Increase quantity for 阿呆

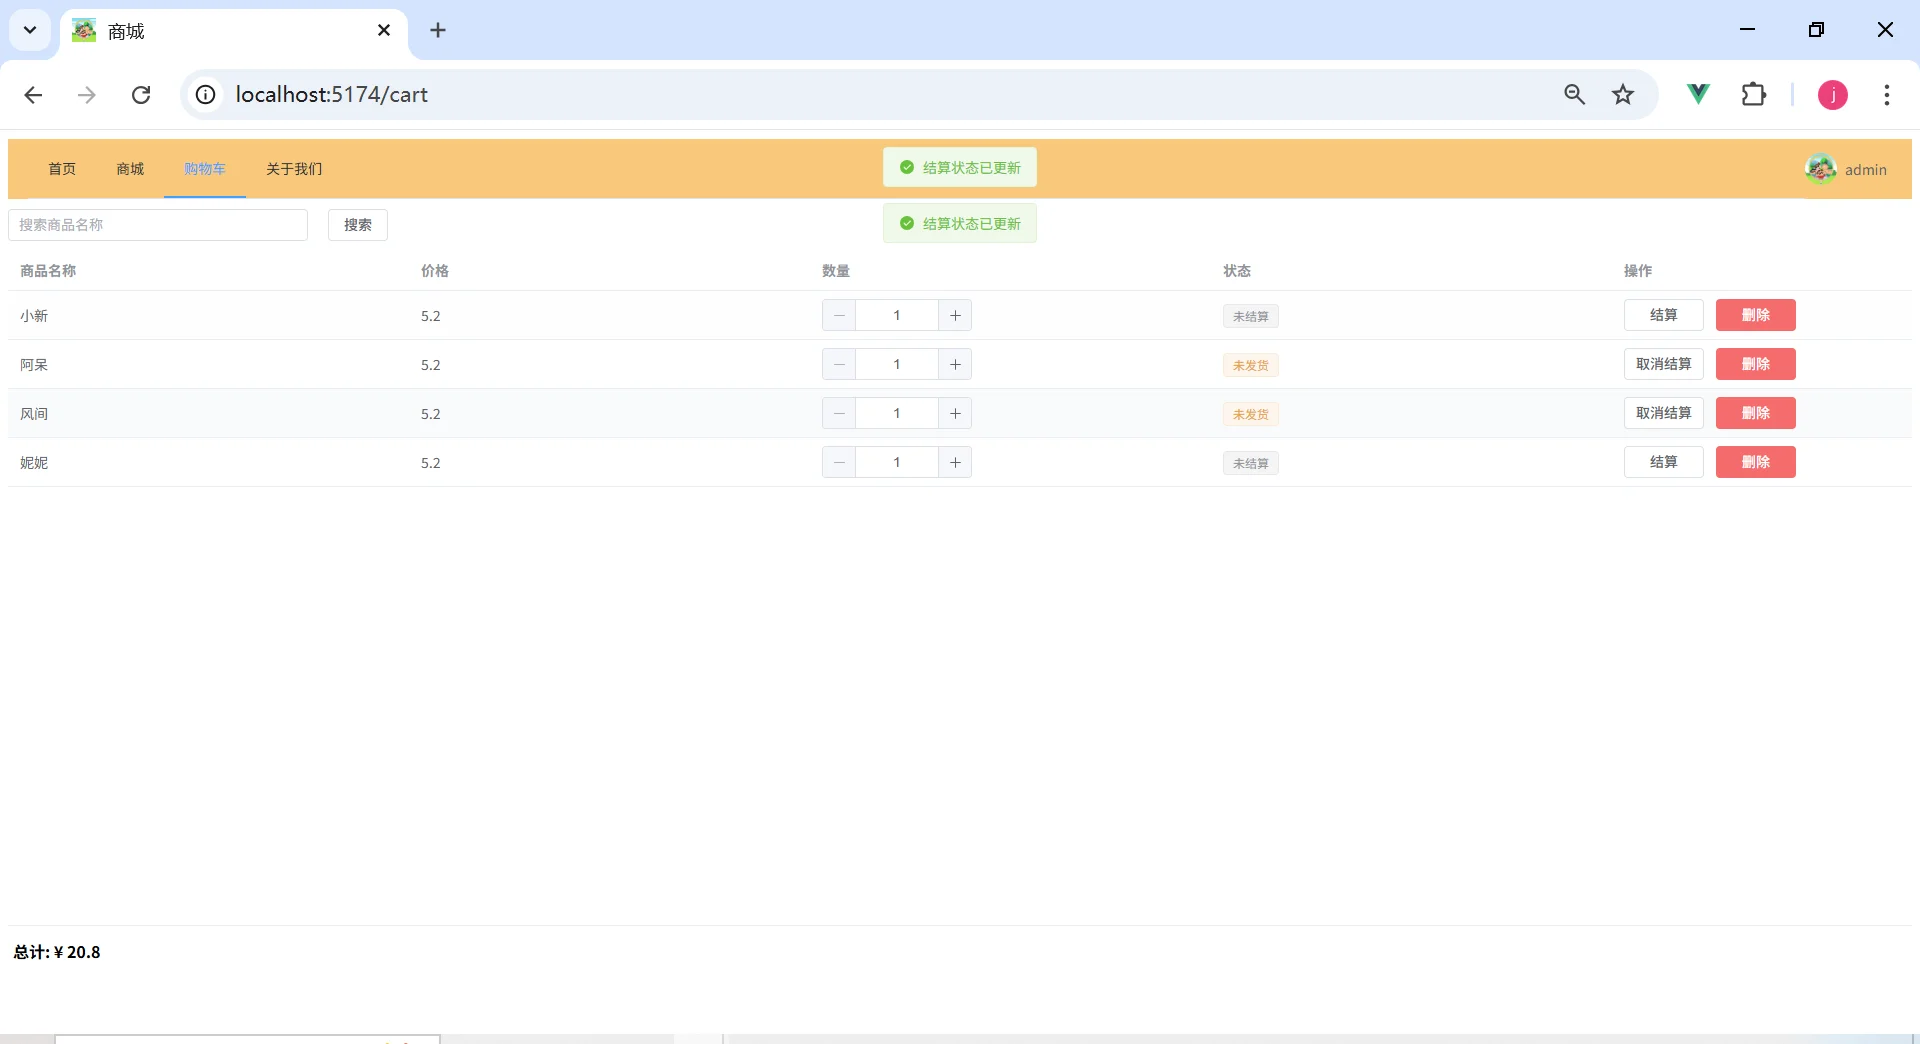pyautogui.click(x=955, y=365)
